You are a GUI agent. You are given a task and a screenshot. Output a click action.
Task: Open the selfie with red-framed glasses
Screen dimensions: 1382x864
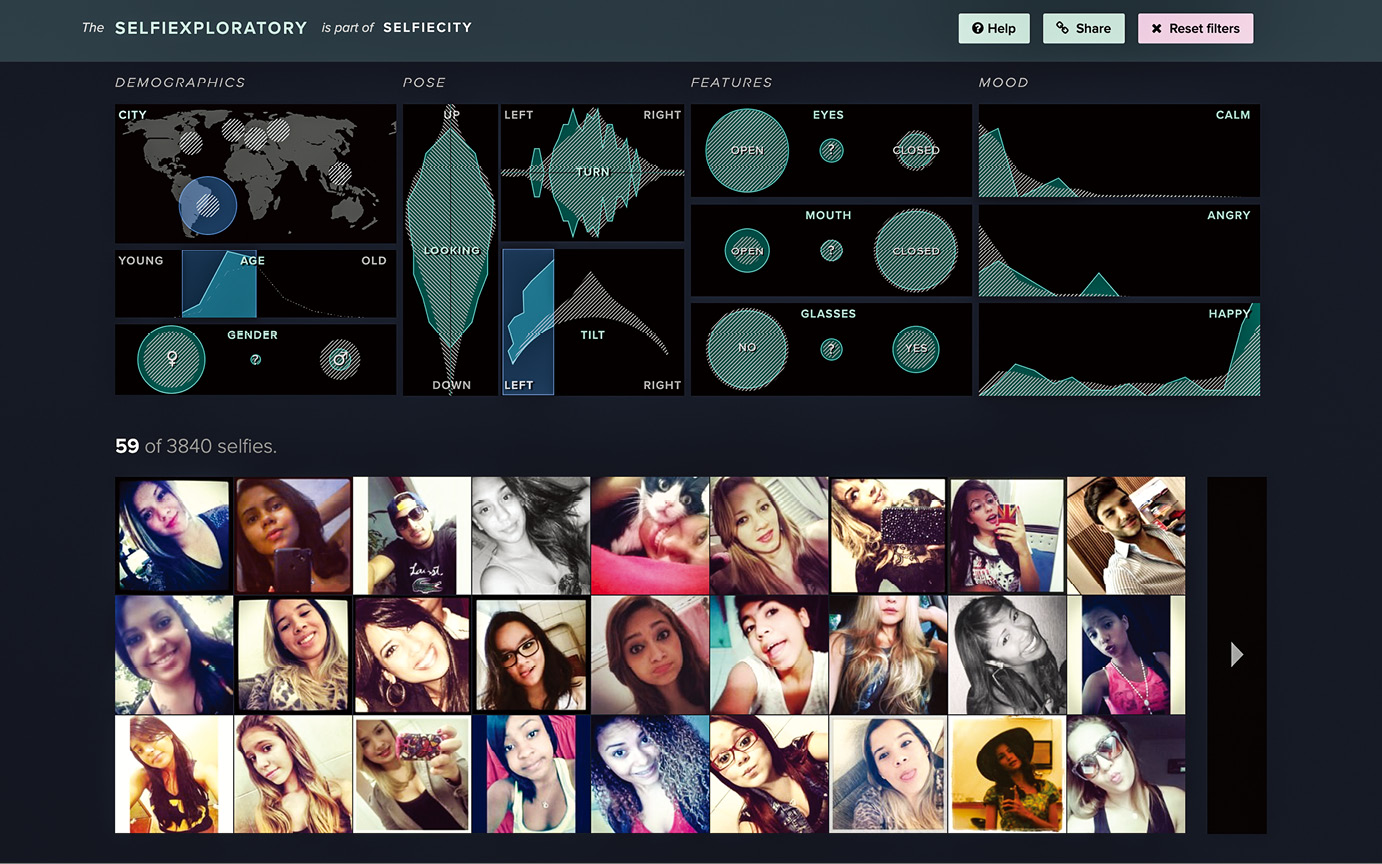[x=769, y=774]
